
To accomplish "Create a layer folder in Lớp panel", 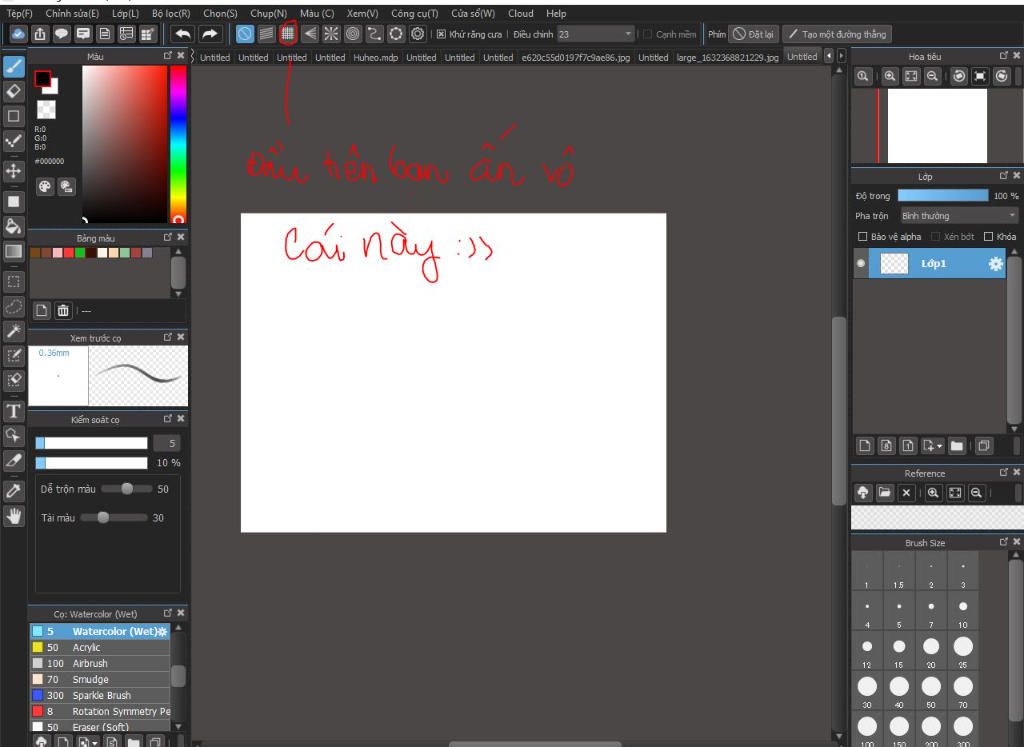I will 957,446.
